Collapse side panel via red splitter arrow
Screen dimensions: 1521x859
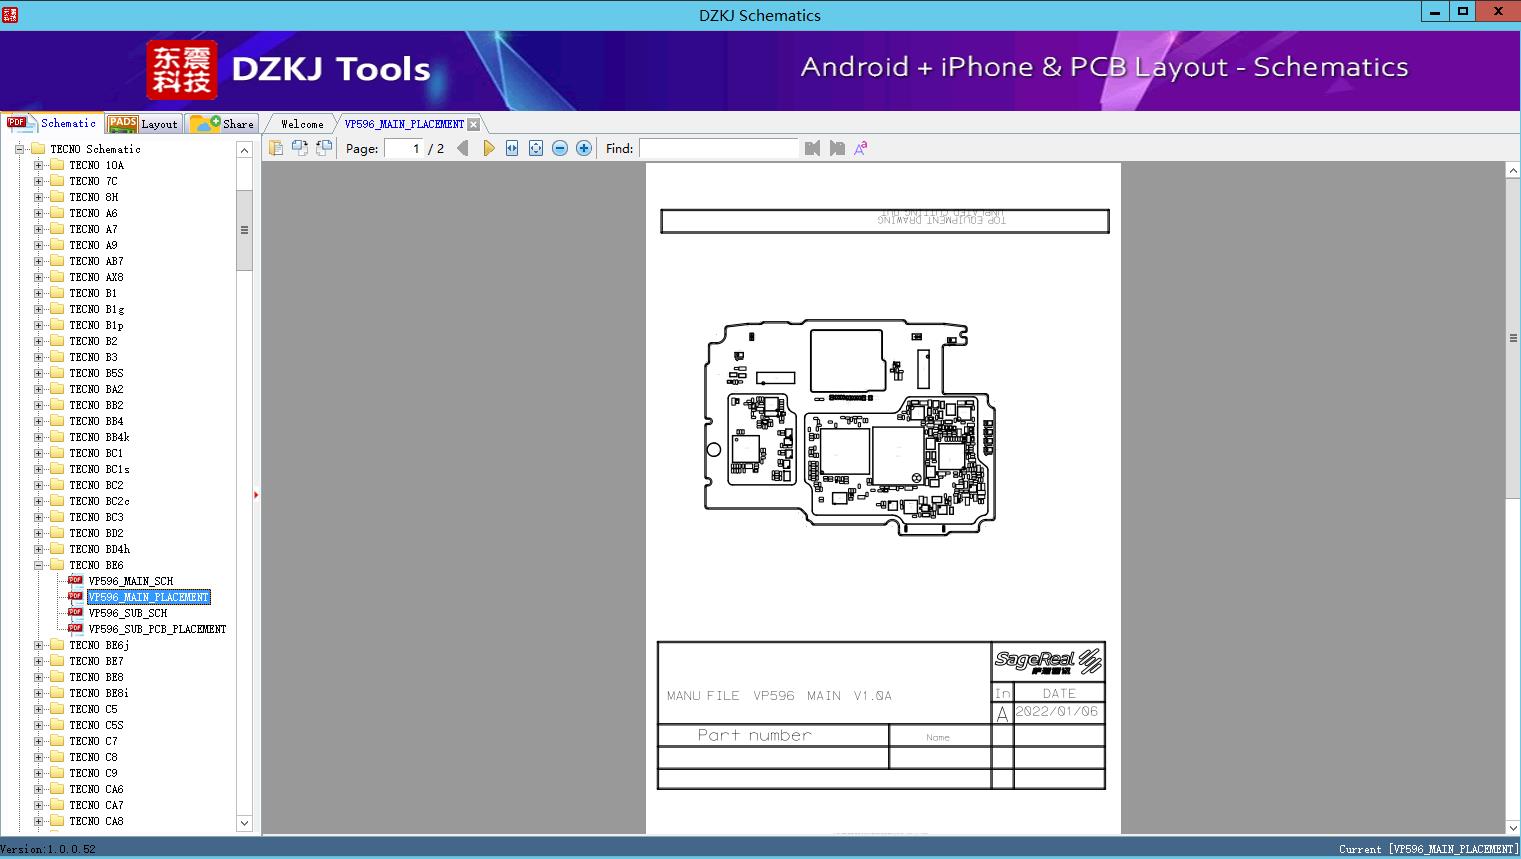(x=256, y=494)
